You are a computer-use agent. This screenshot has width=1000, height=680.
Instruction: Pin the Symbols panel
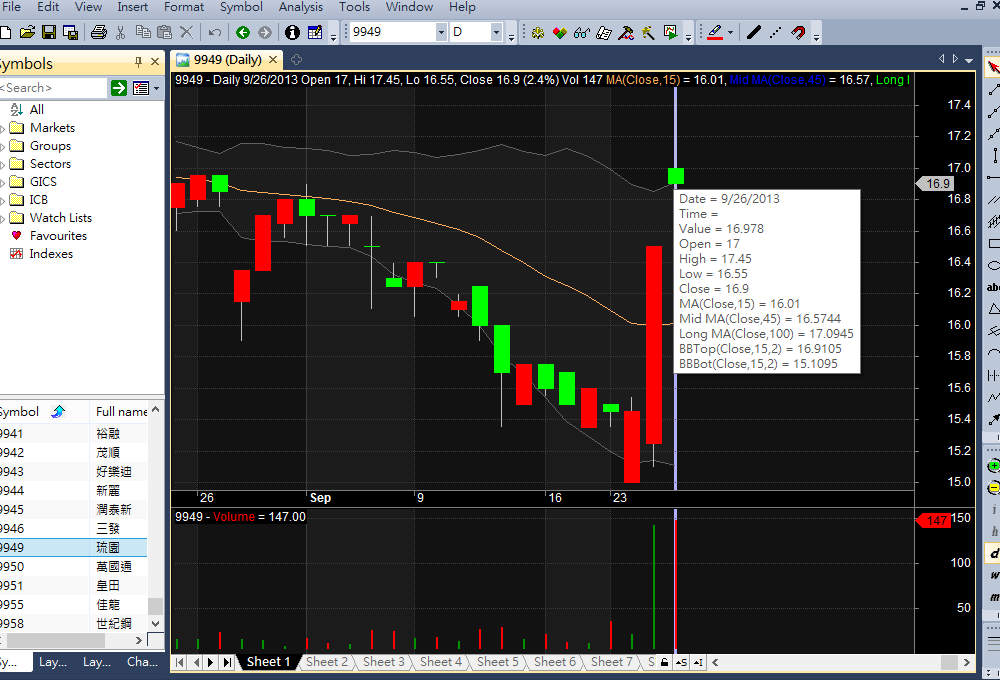(x=138, y=62)
